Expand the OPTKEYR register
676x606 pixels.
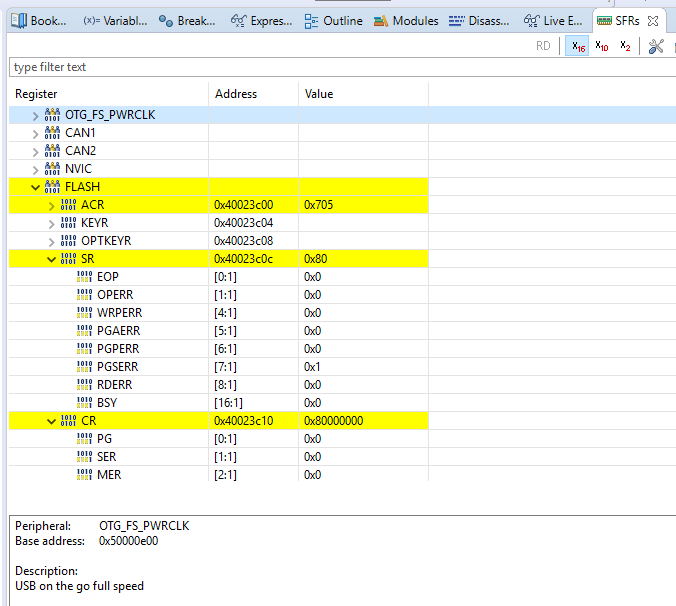click(51, 241)
